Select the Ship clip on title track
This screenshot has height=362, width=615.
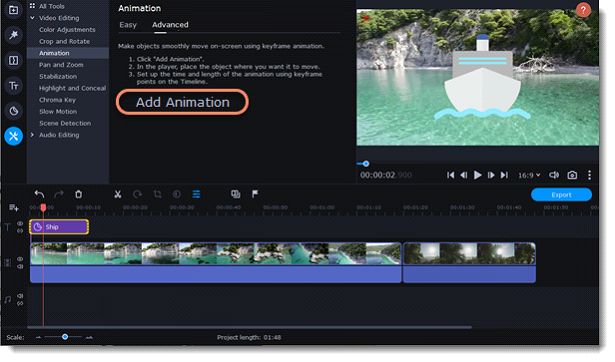(x=59, y=227)
